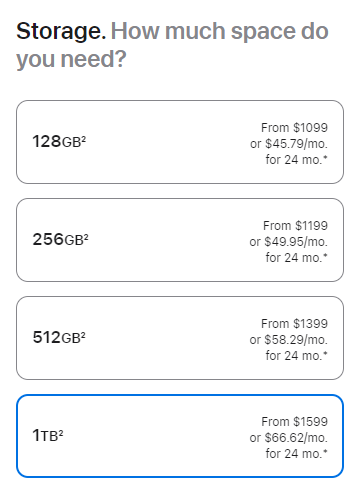Click the From $1199 price text

point(295,225)
